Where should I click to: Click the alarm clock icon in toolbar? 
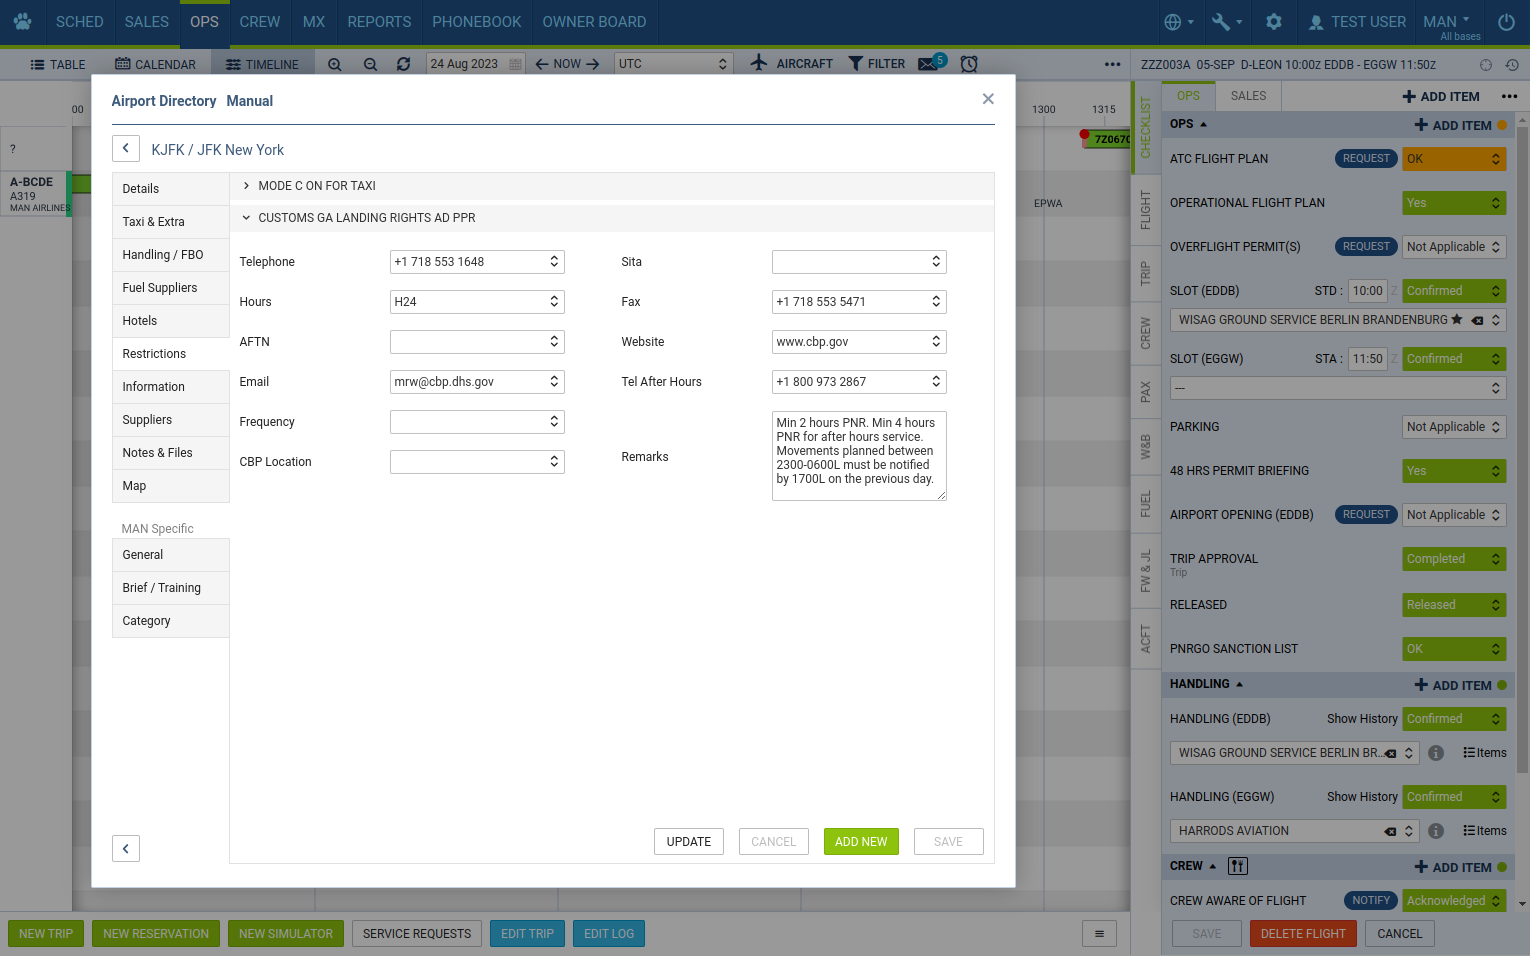point(969,64)
